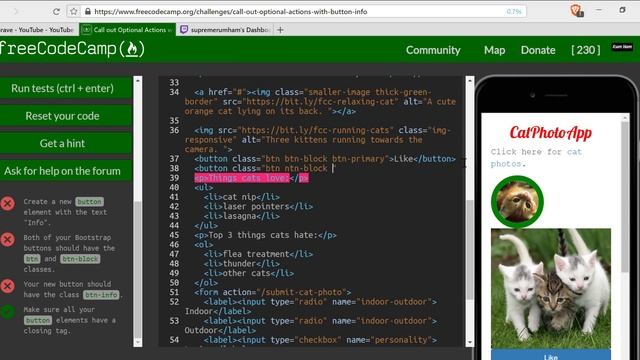
Task: Click the red X beside 'Both of your Bootstrap buttons' test
Action: (7, 240)
